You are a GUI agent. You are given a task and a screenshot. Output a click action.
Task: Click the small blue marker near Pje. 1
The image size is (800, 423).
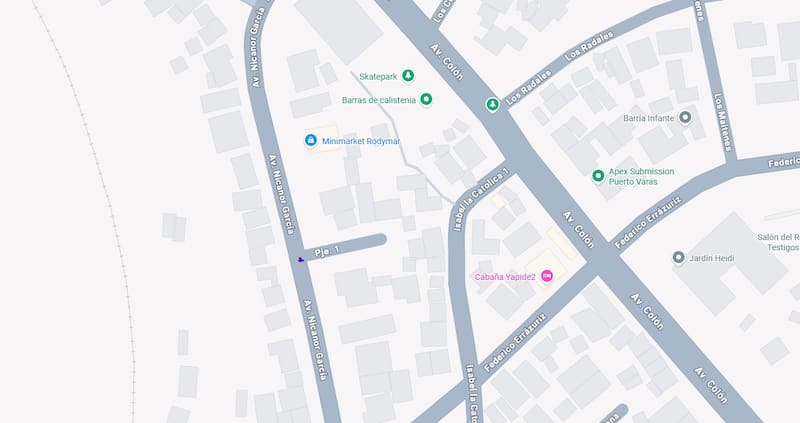(x=301, y=260)
